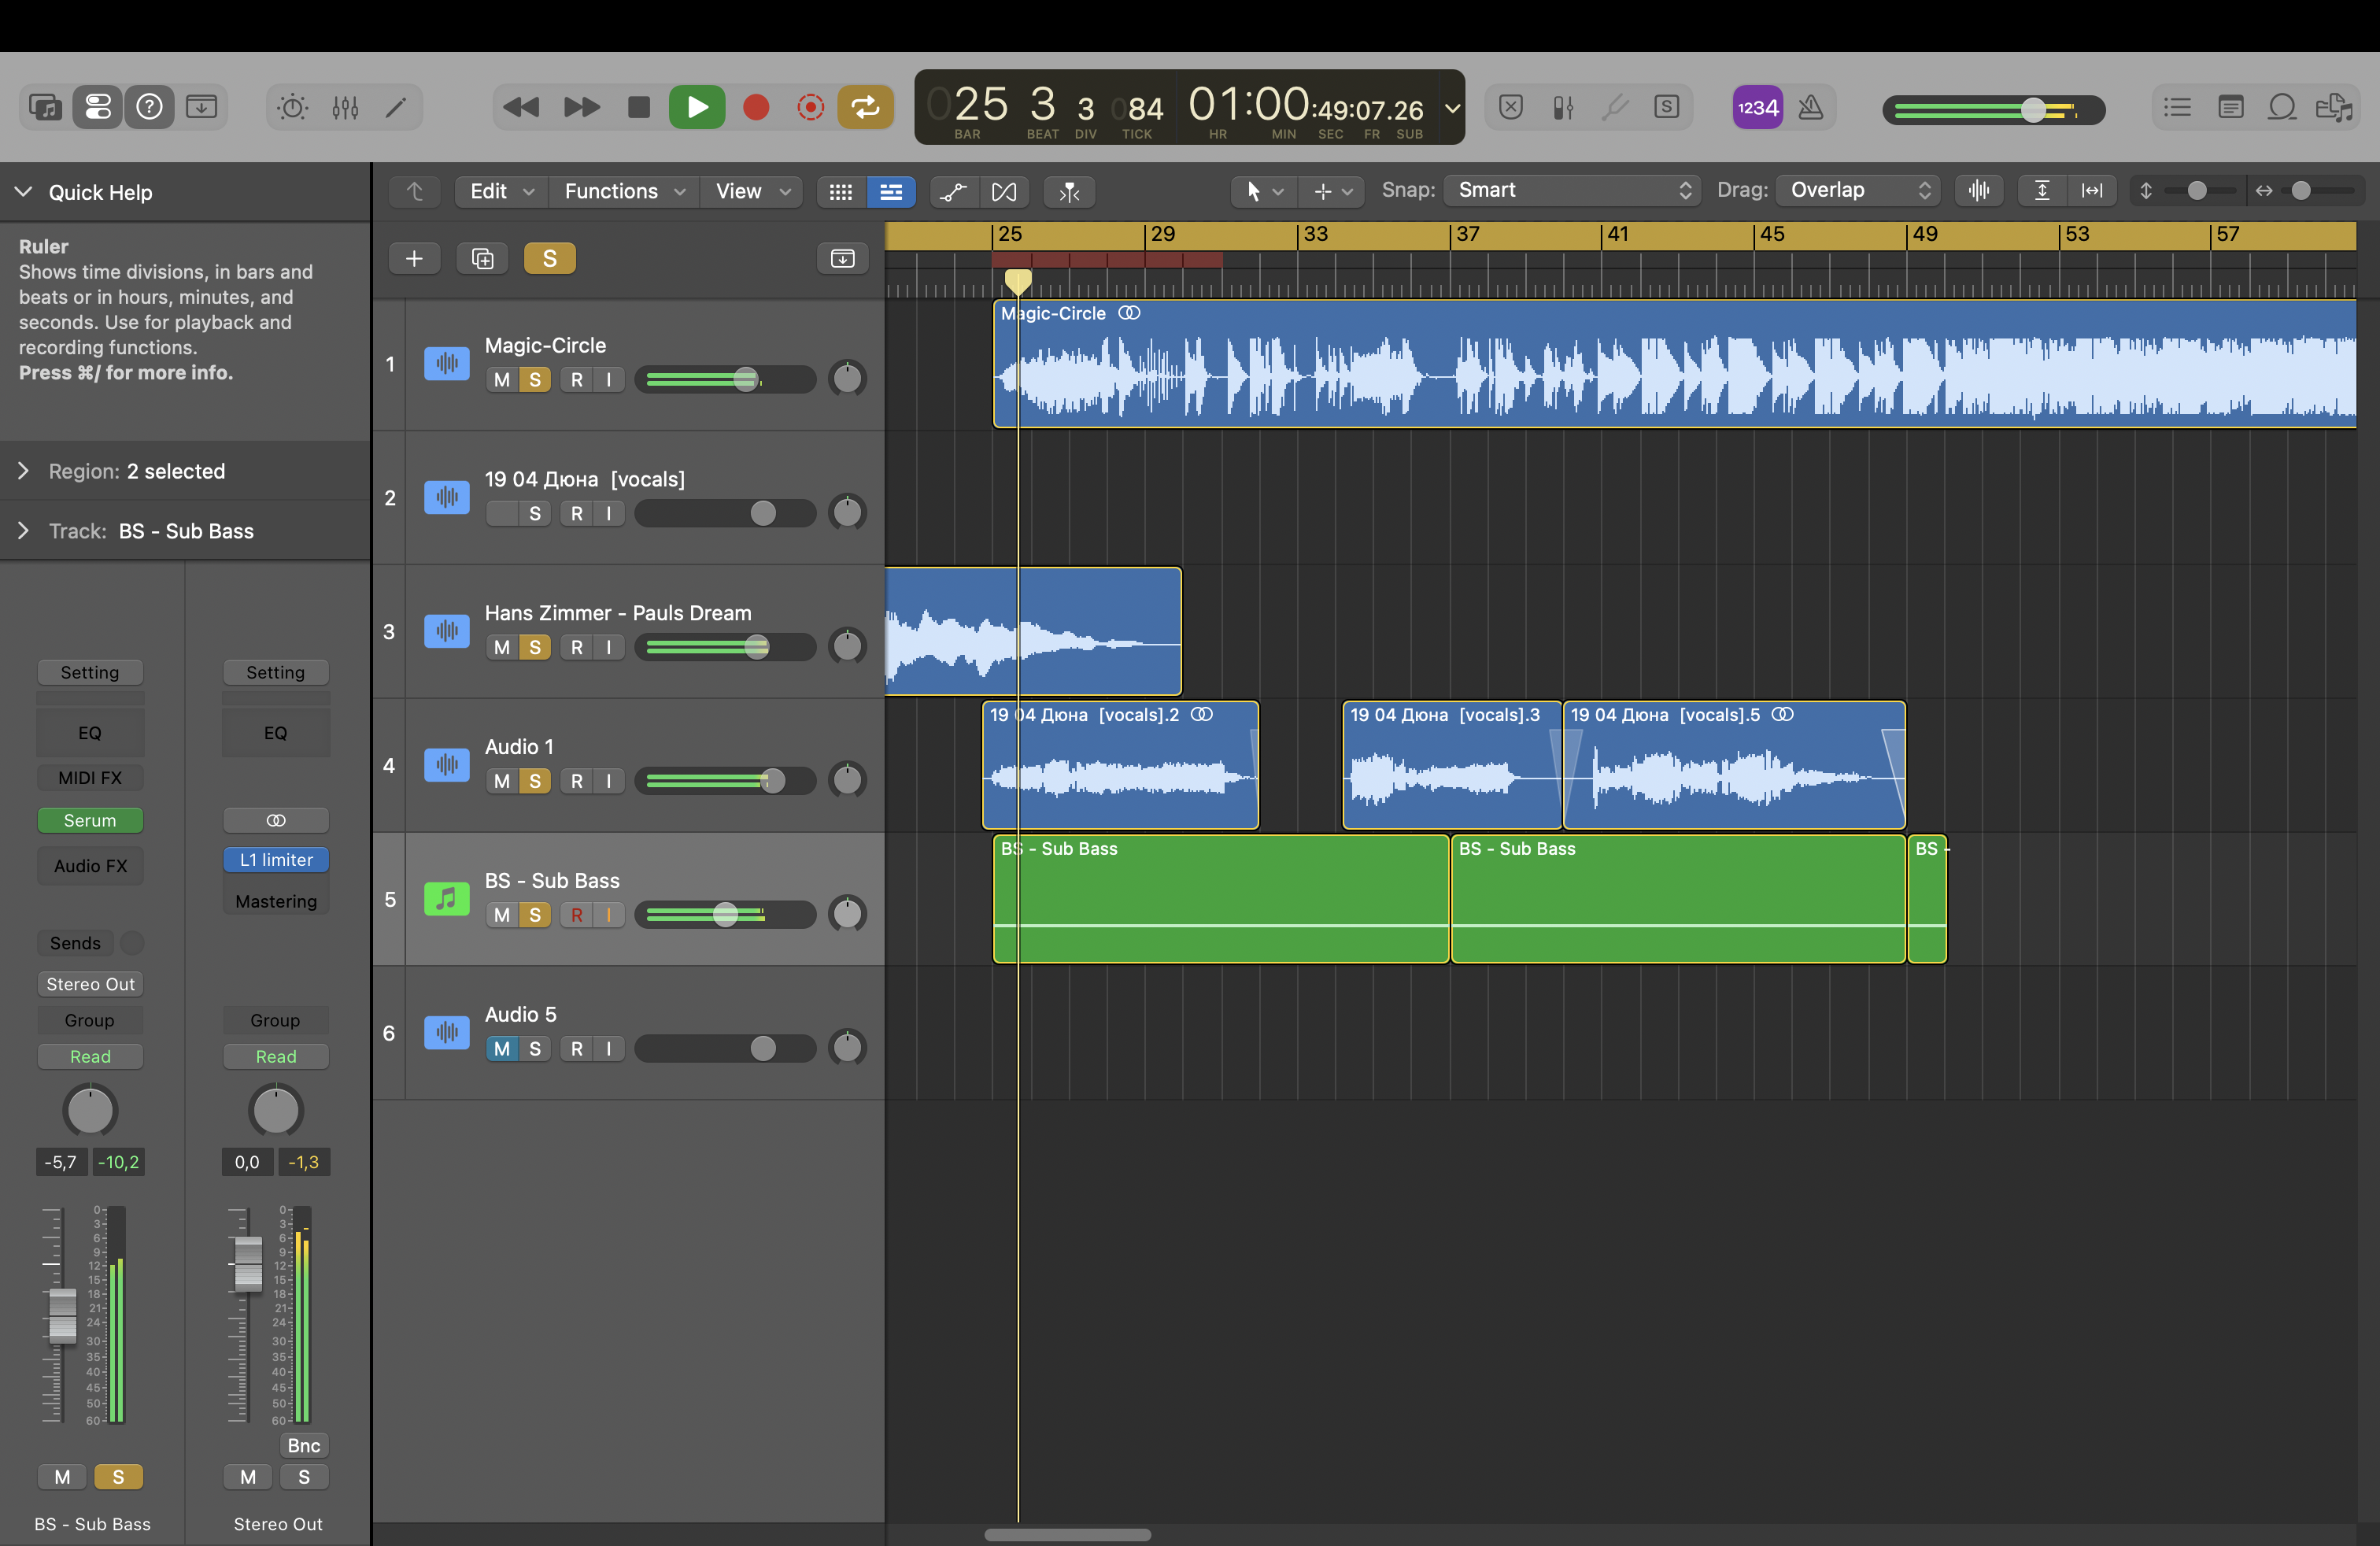Viewport: 2380px width, 1546px height.
Task: Show automation view button
Action: (953, 191)
